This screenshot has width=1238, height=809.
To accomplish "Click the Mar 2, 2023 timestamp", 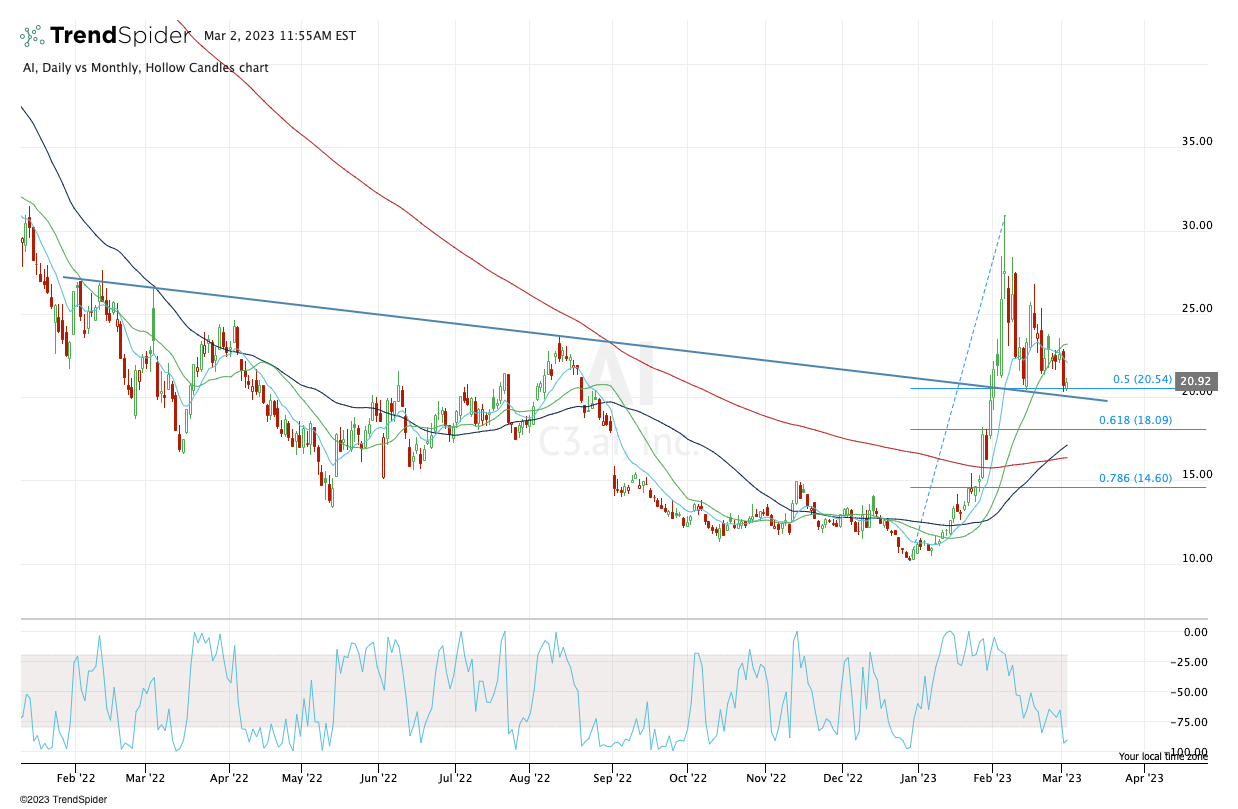I will pyautogui.click(x=279, y=36).
